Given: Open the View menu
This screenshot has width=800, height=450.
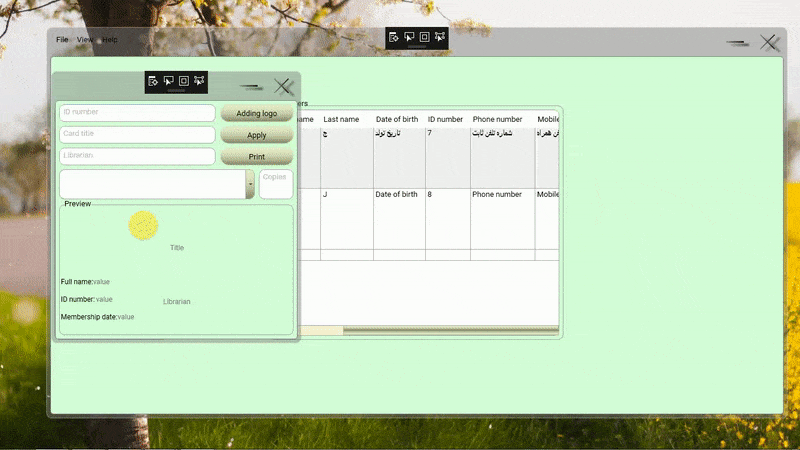Looking at the screenshot, I should click(85, 39).
